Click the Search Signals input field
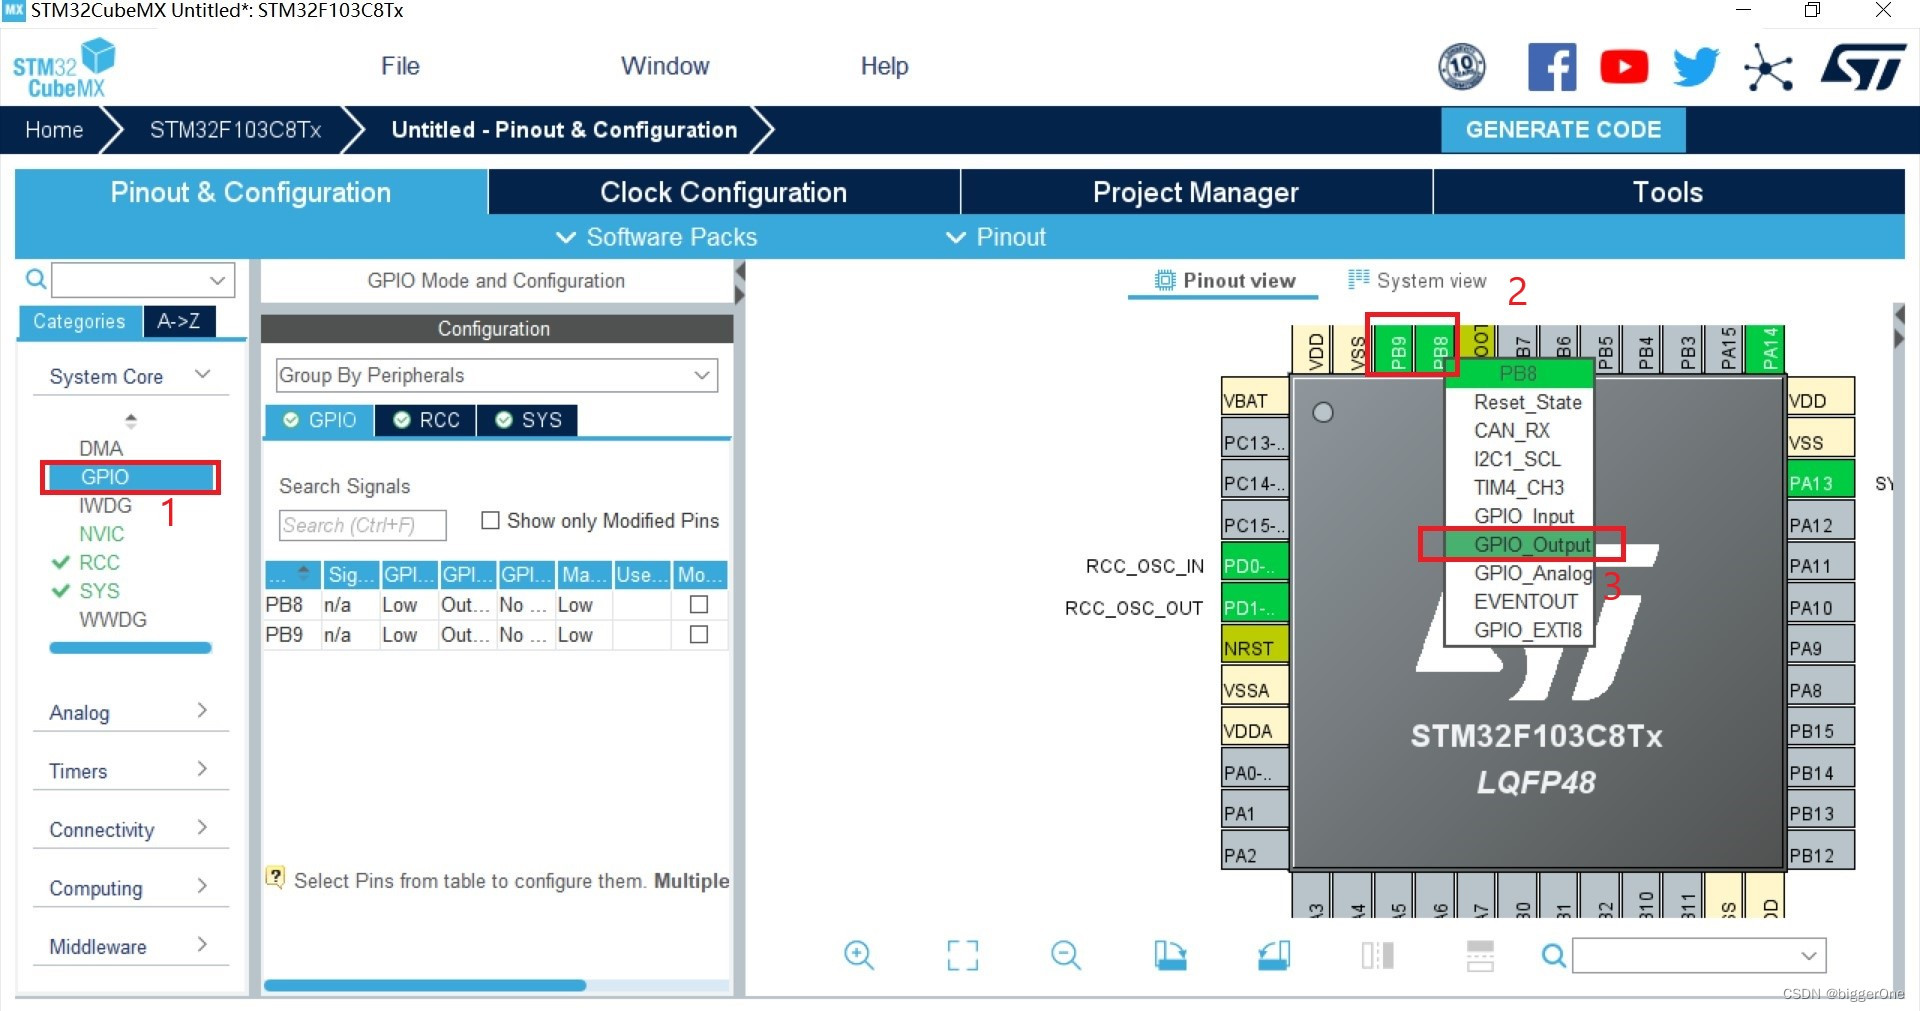This screenshot has height=1011, width=1920. (x=362, y=525)
